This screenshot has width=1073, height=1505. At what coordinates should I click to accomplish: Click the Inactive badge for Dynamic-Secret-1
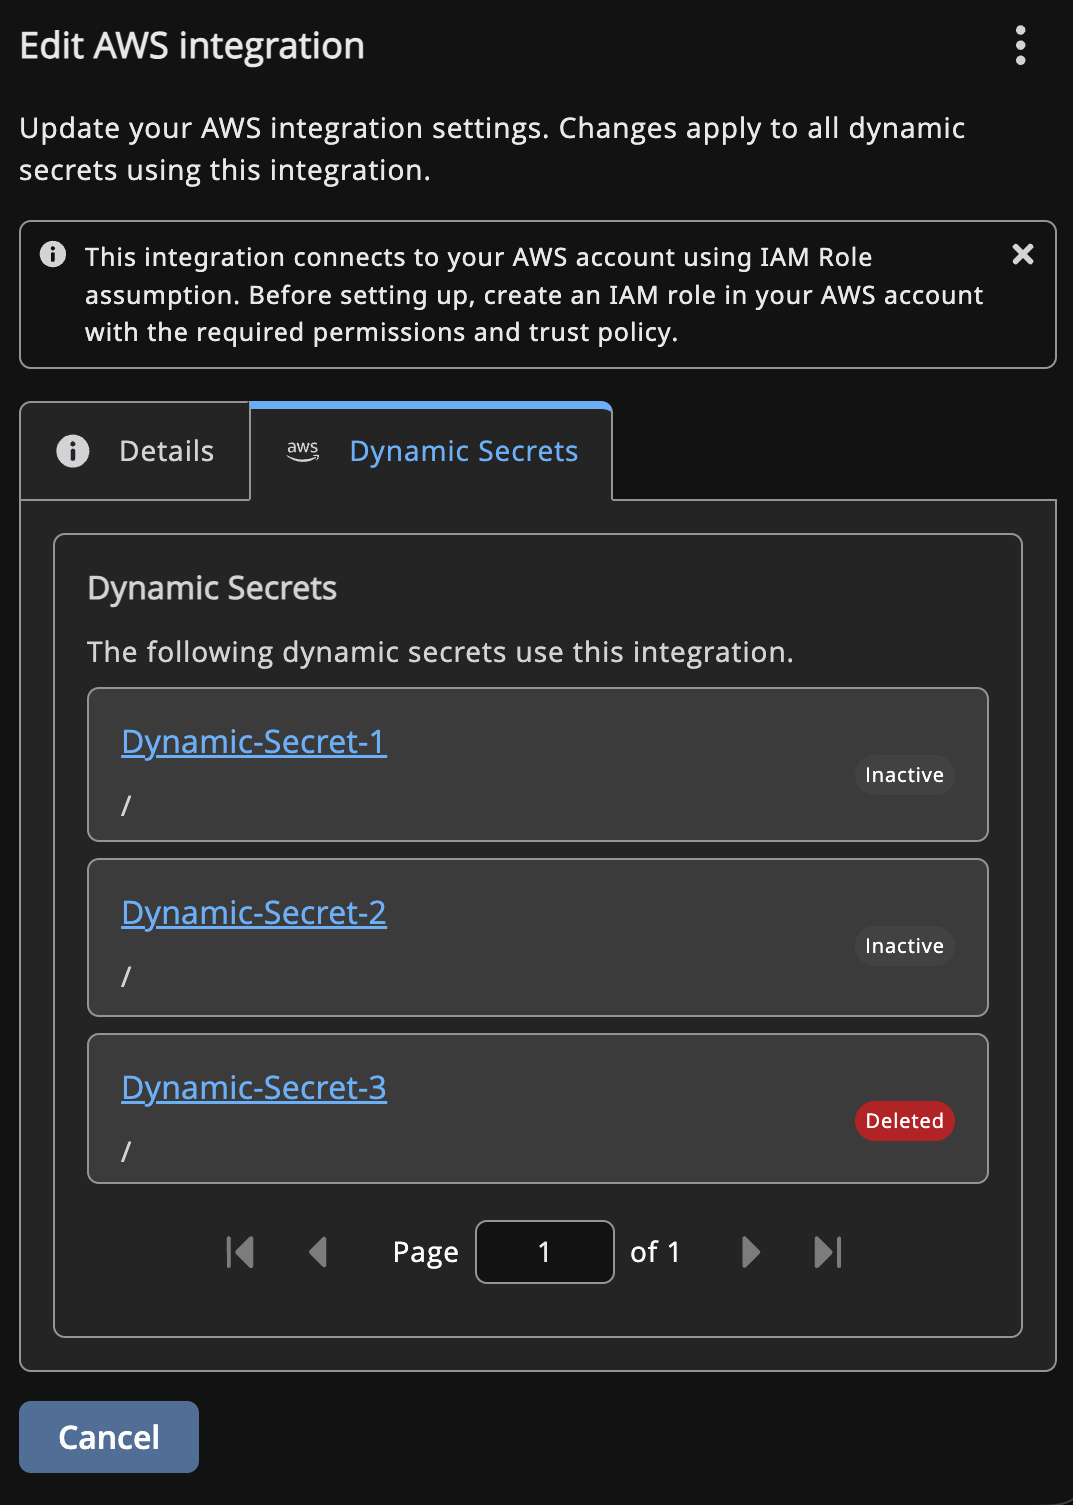(x=904, y=775)
